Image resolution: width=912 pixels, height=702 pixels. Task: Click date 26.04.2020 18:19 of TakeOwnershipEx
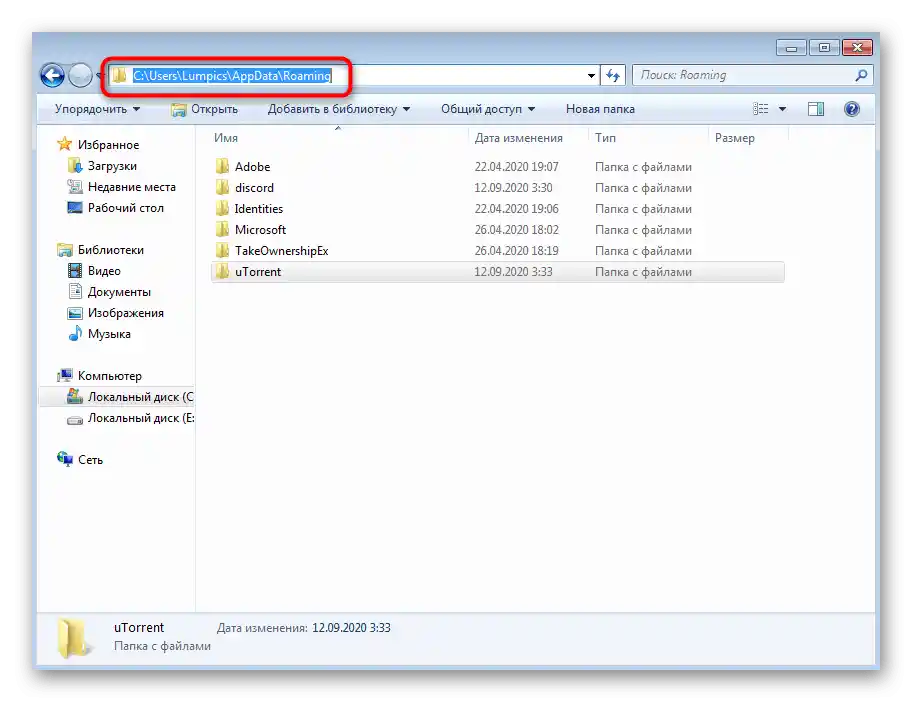516,251
